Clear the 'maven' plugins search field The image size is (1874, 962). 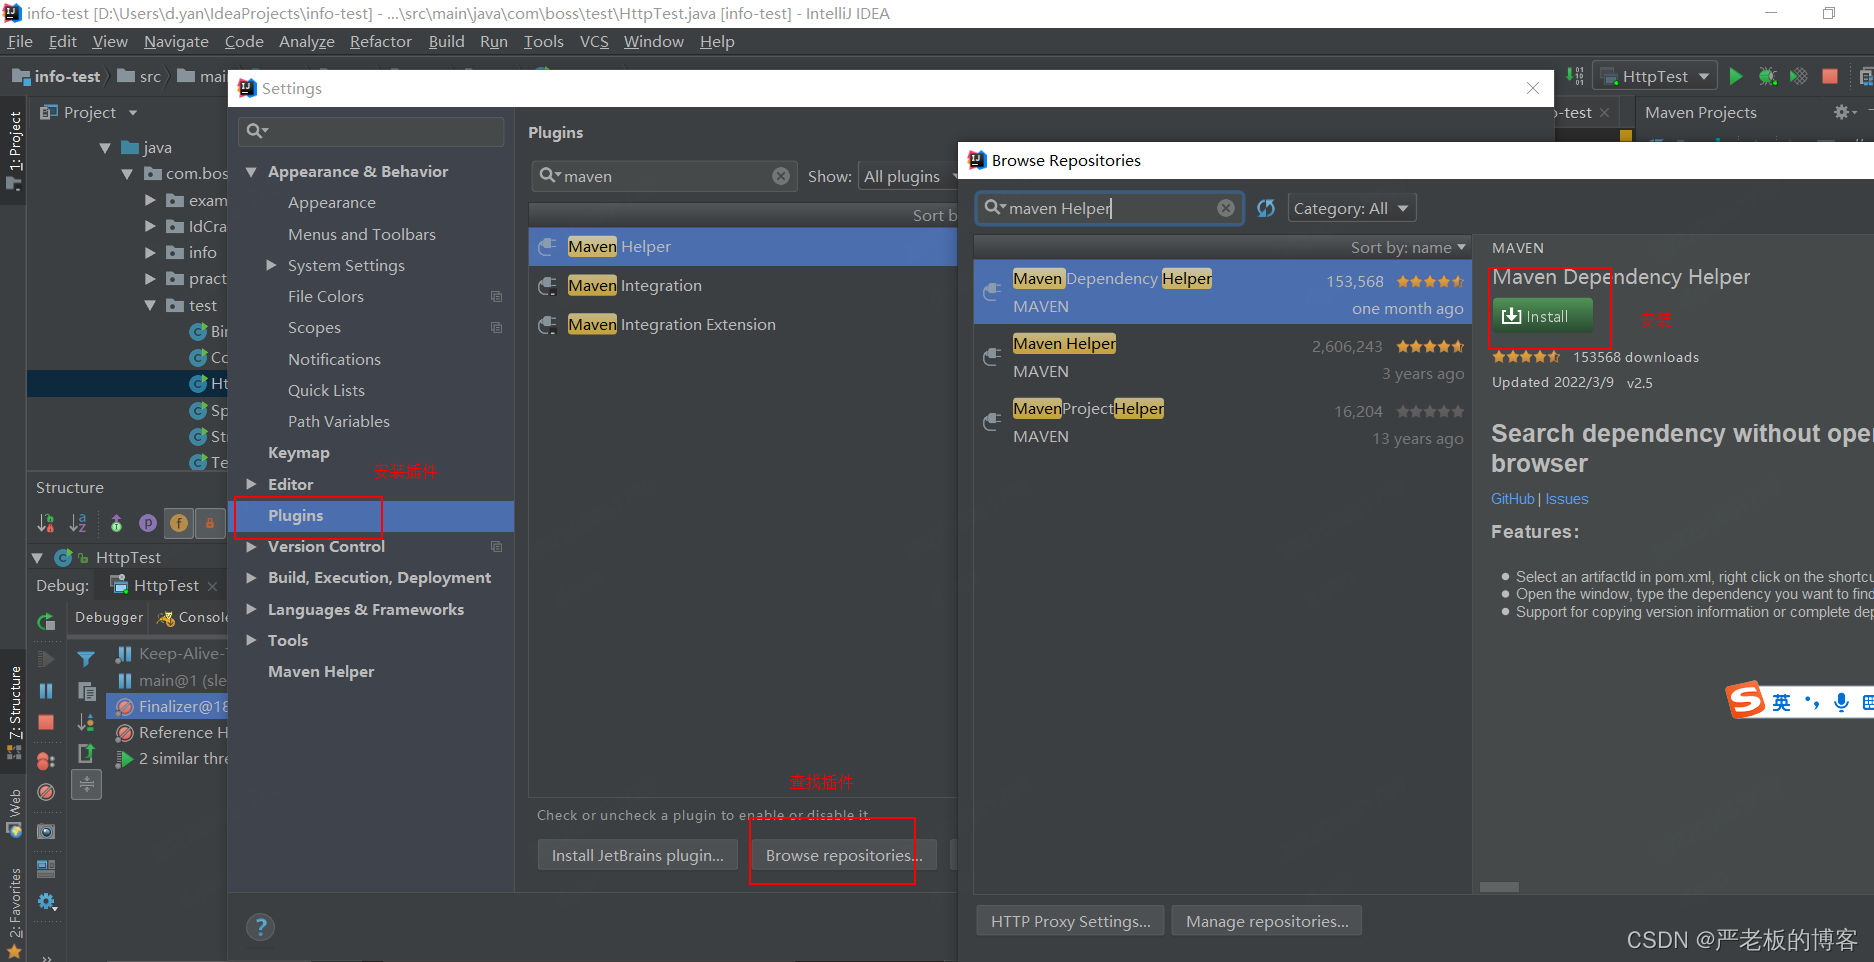point(781,176)
